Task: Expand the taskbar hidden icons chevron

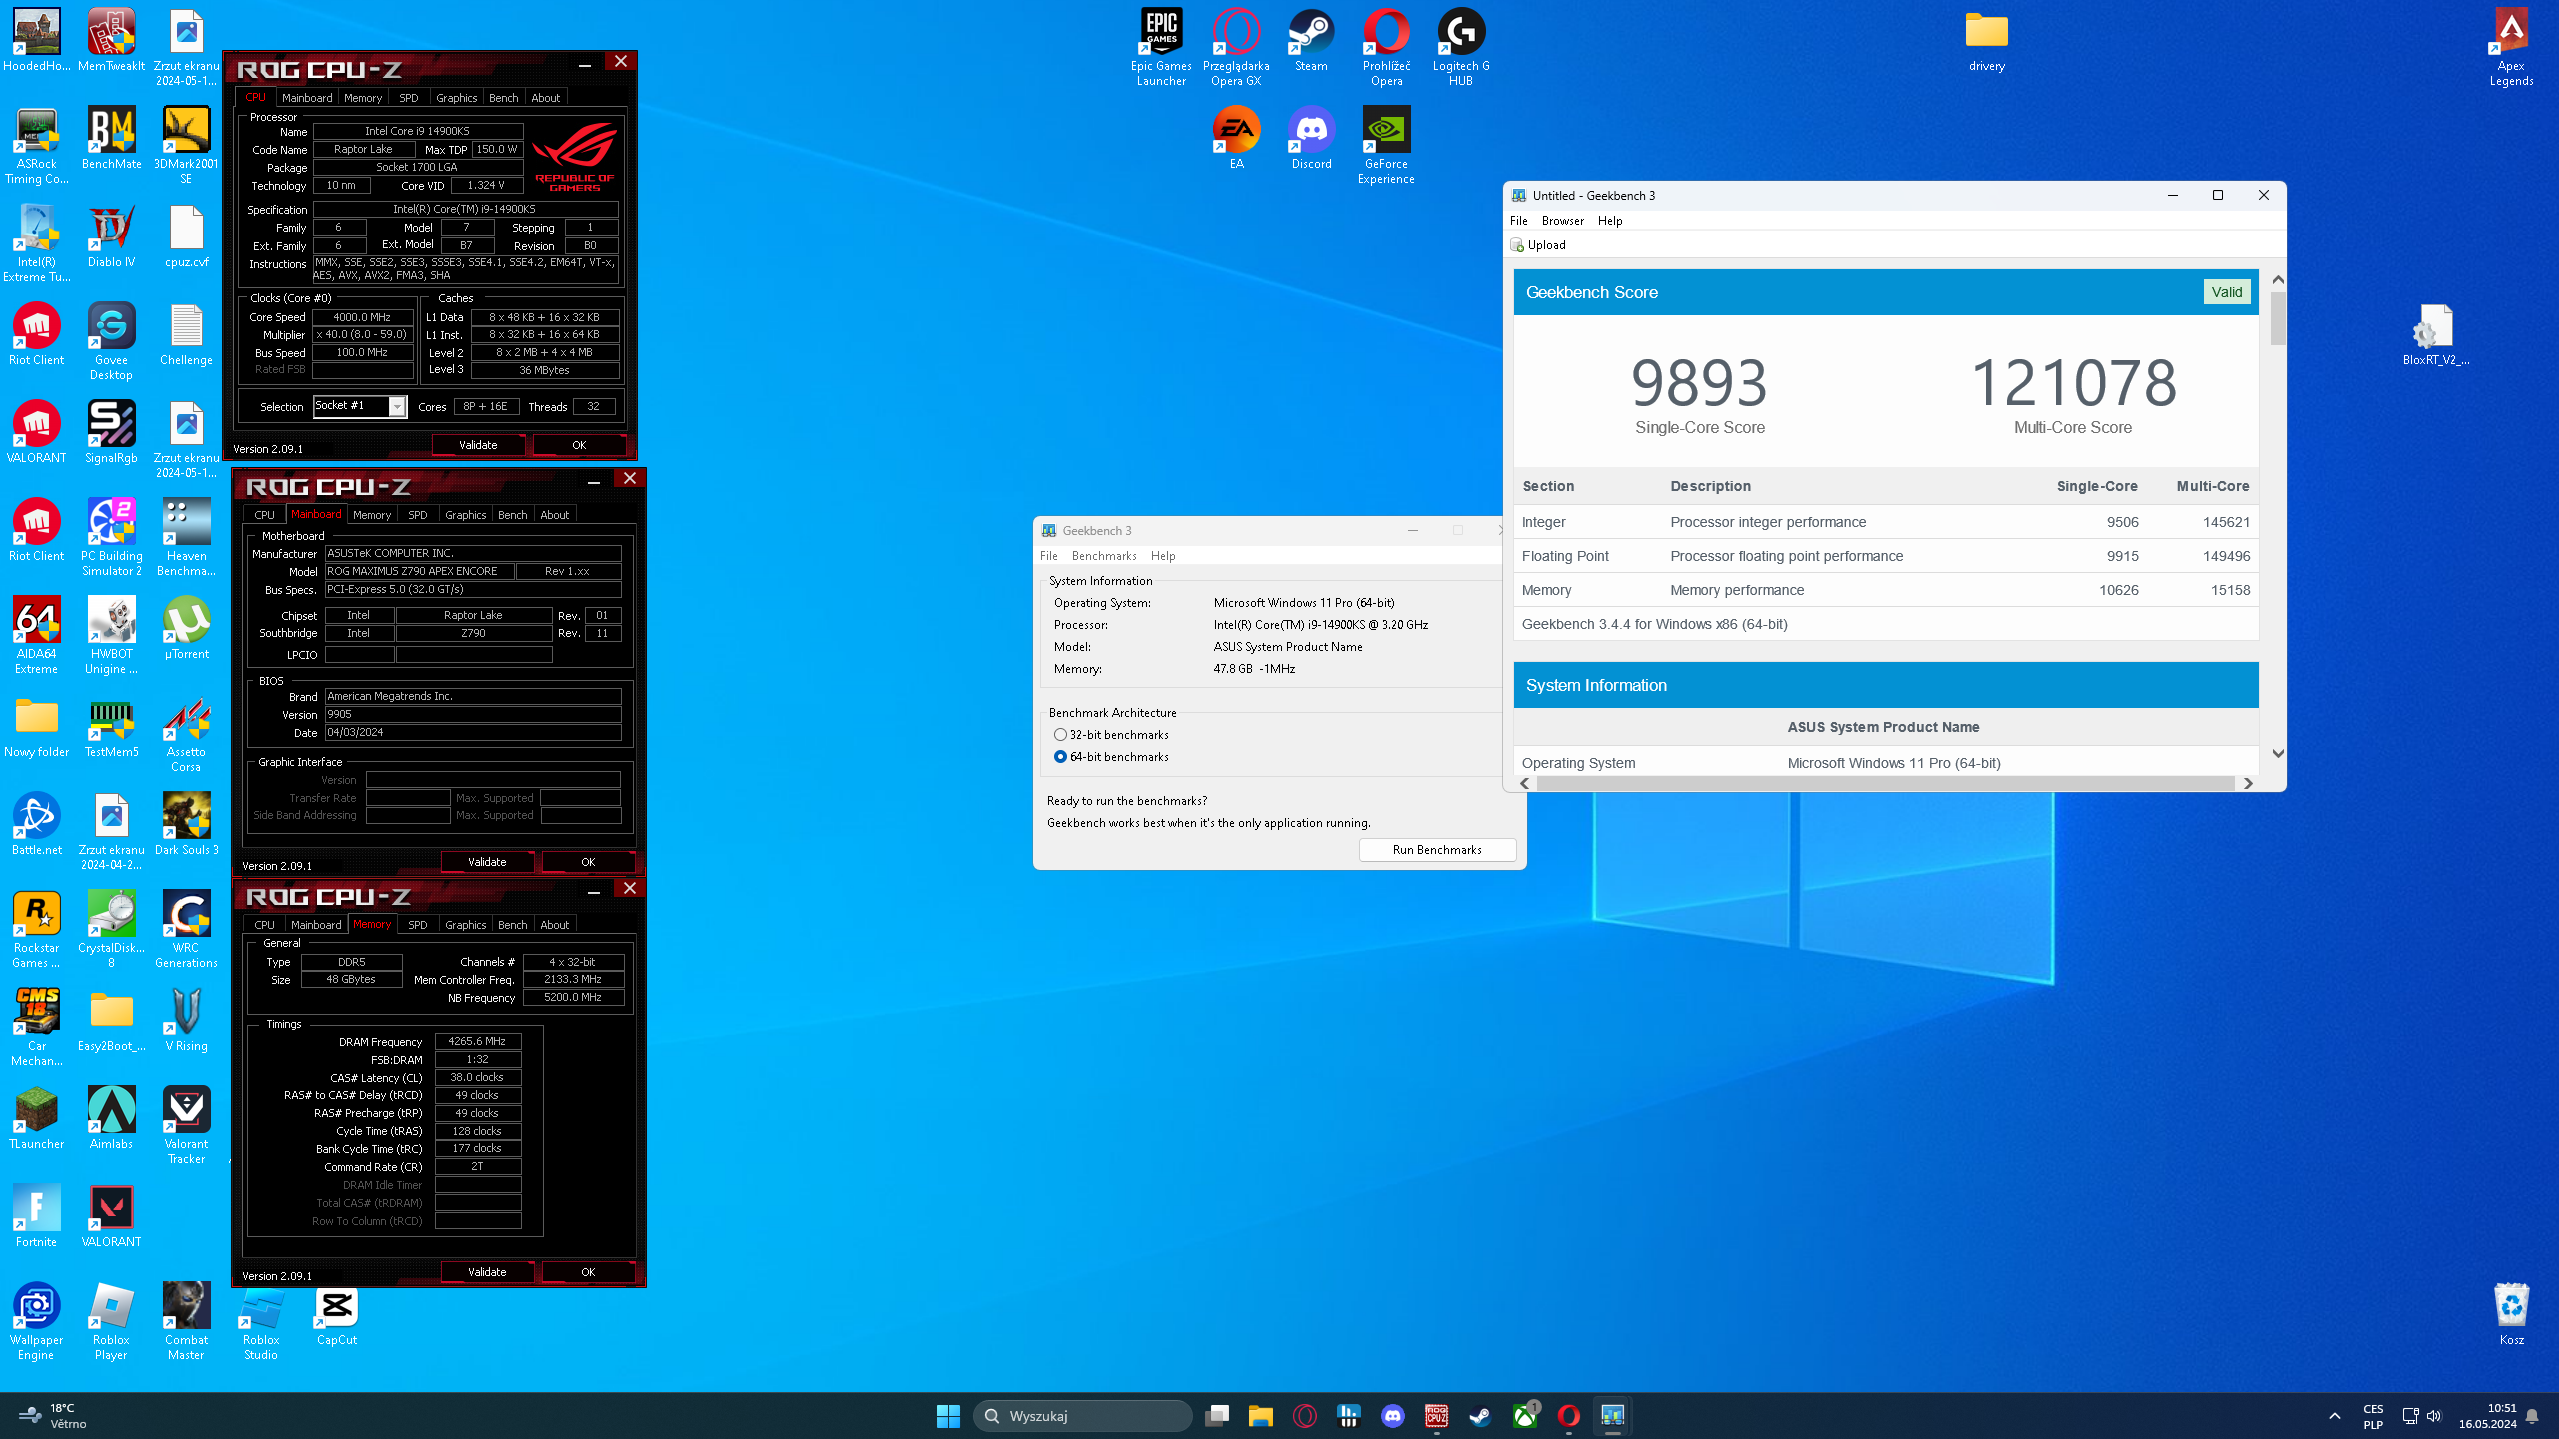Action: click(x=2334, y=1415)
